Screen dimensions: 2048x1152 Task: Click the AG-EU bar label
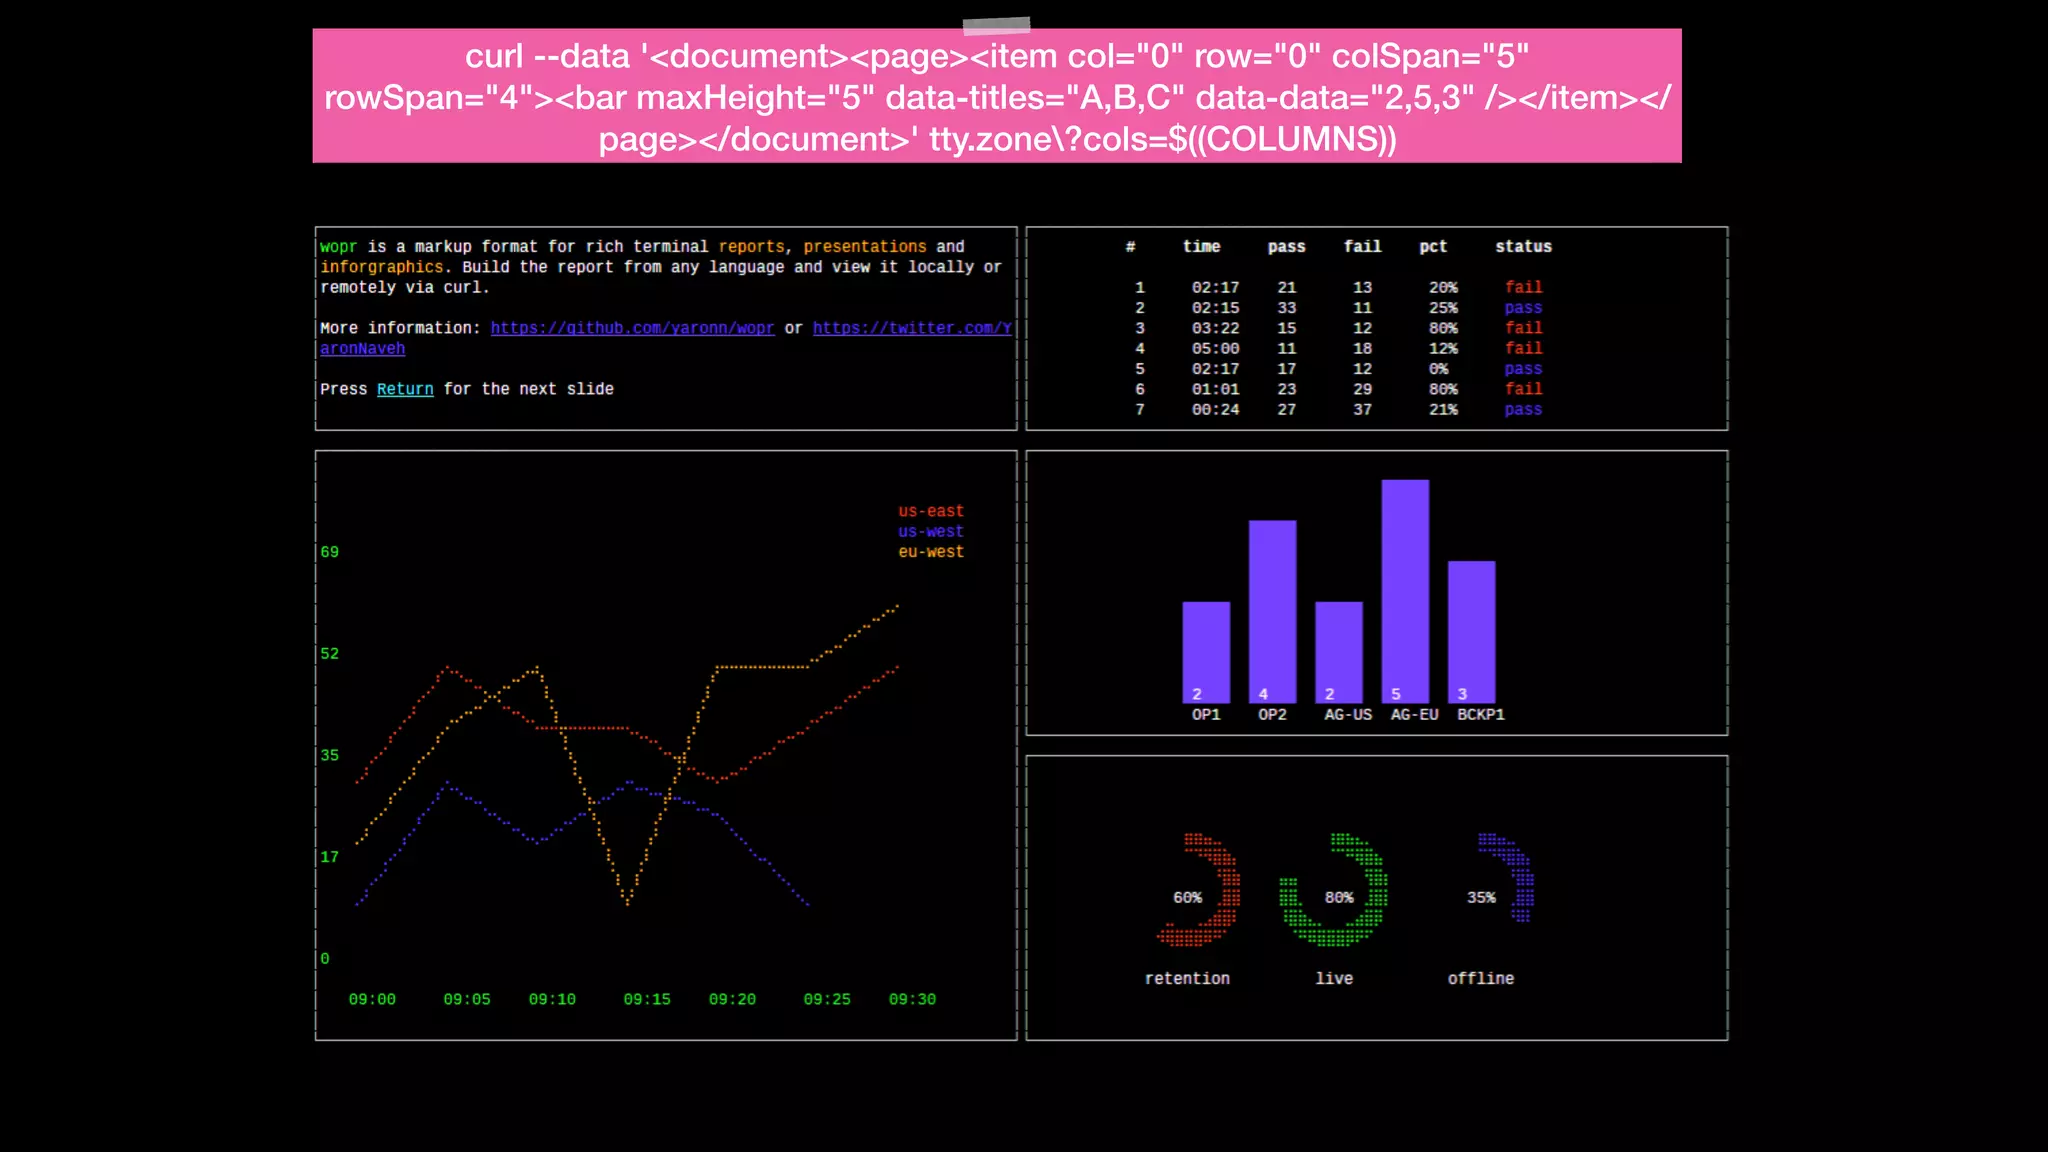[x=1414, y=715]
